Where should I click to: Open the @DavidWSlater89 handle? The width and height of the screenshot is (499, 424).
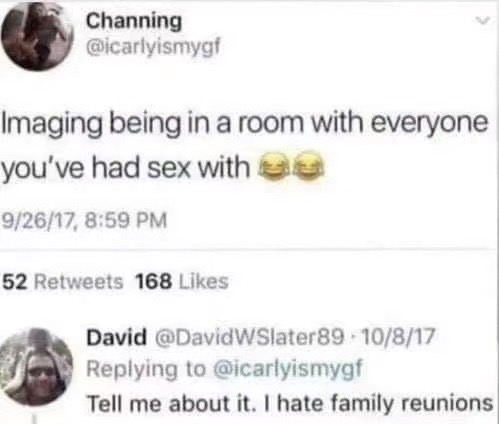coord(249,337)
